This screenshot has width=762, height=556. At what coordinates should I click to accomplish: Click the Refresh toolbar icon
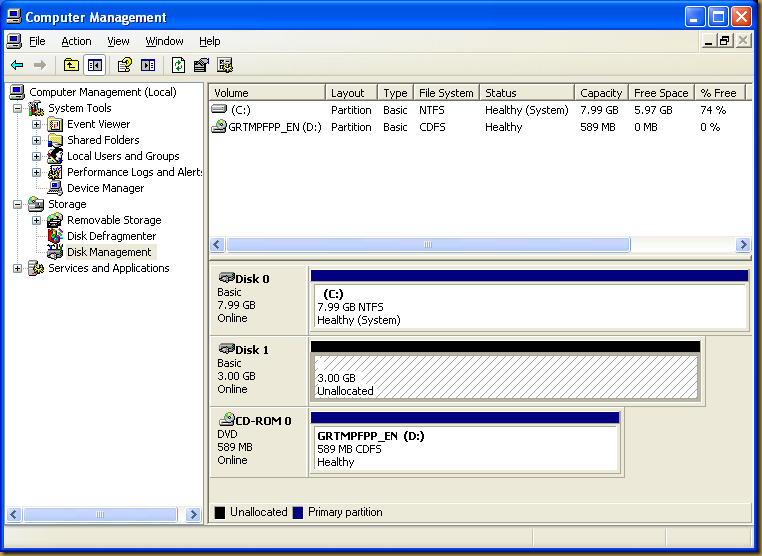(x=178, y=65)
